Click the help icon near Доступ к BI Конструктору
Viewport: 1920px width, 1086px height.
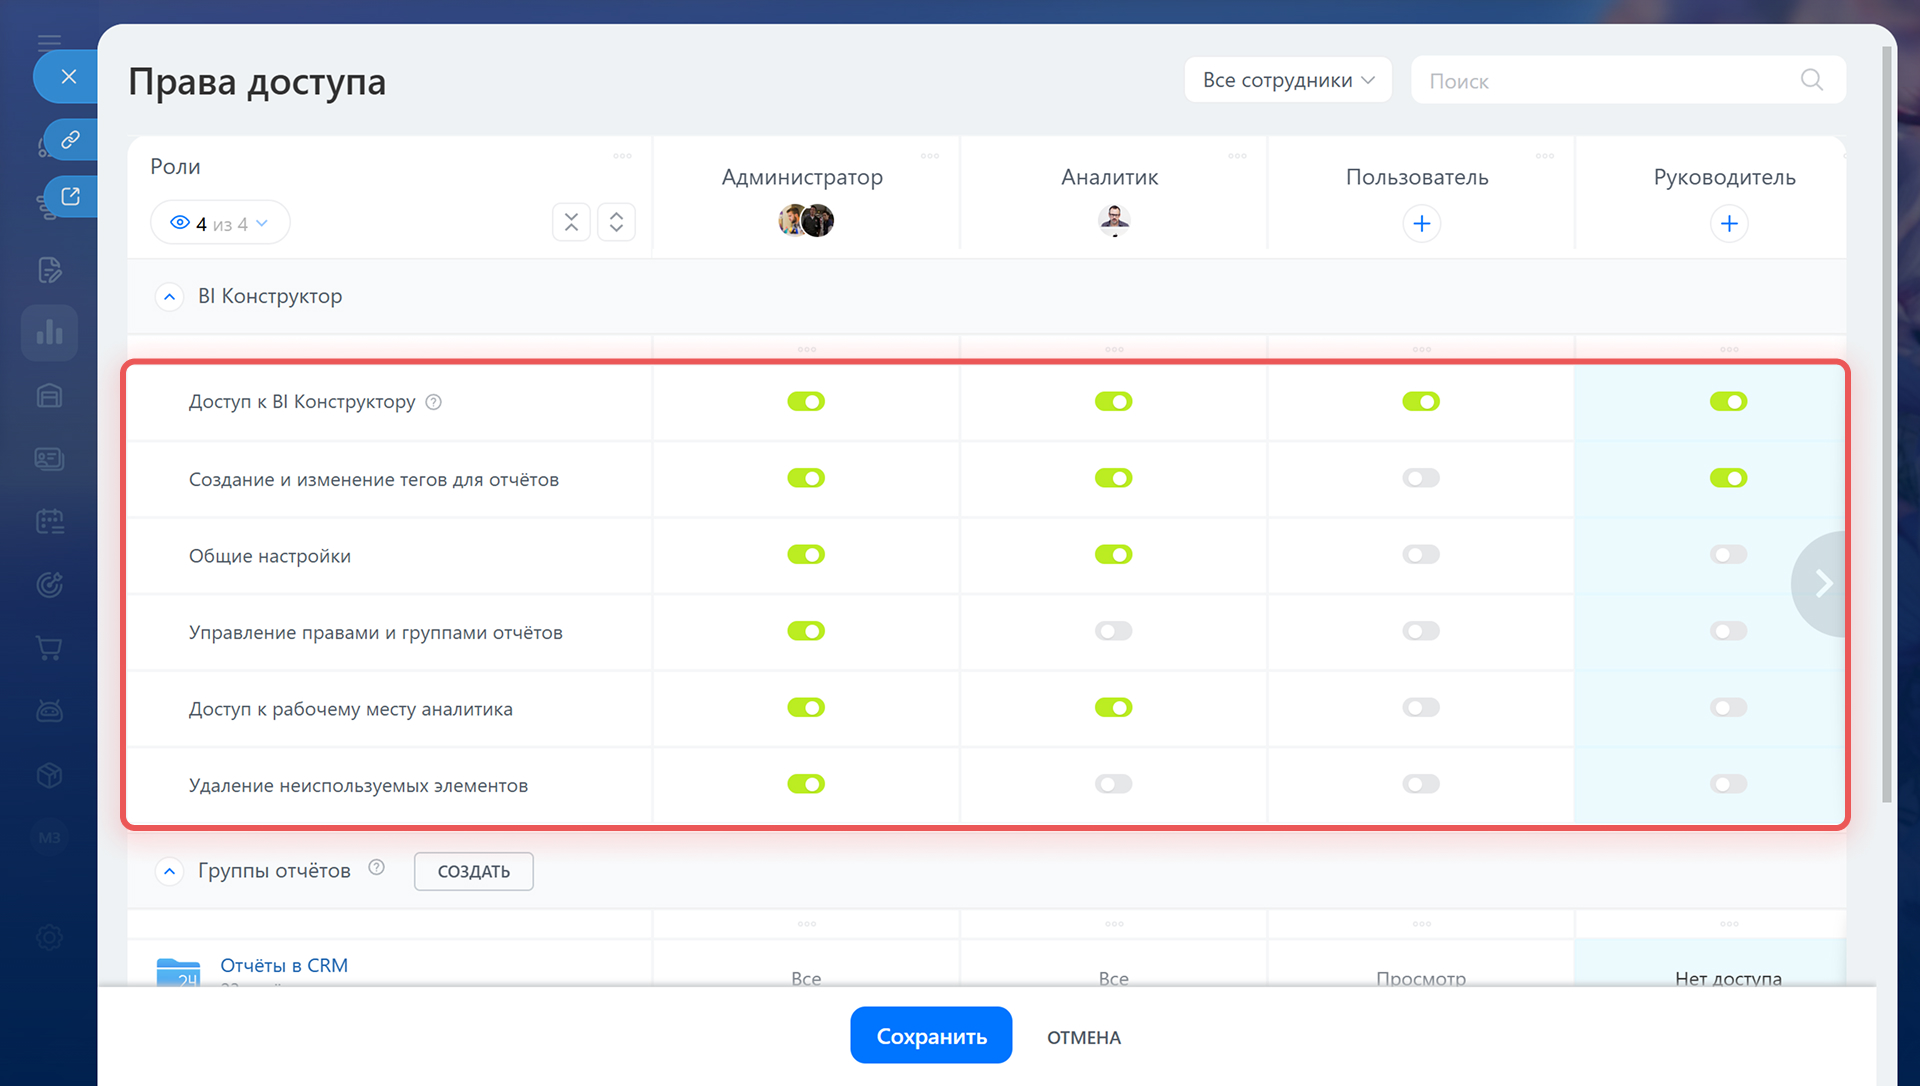point(433,402)
